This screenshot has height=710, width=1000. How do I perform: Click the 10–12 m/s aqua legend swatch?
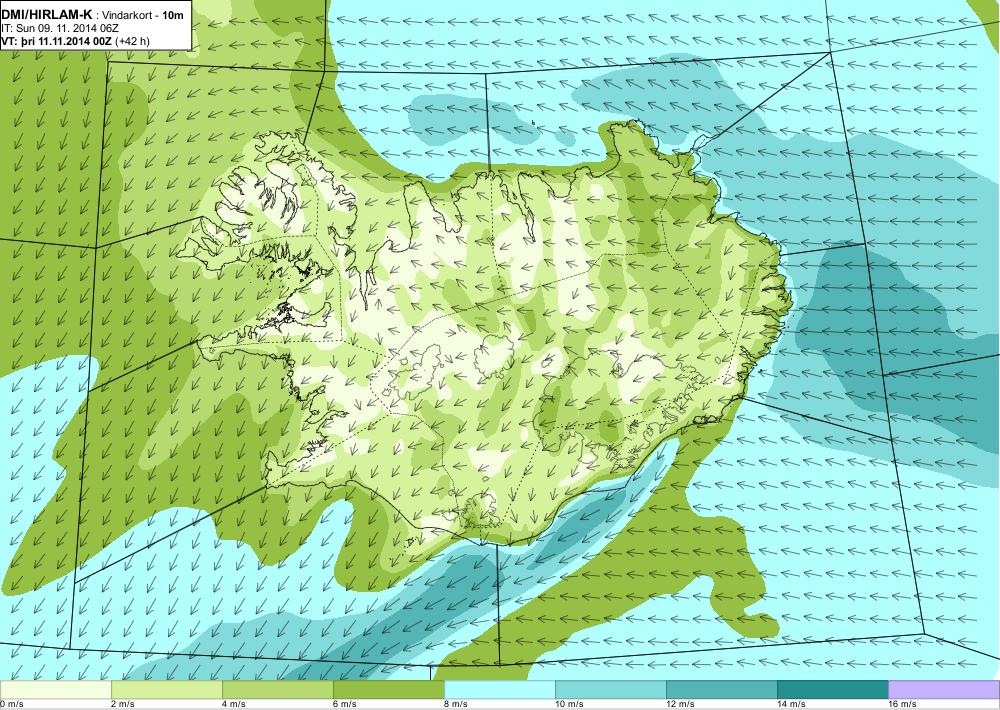click(x=610, y=689)
